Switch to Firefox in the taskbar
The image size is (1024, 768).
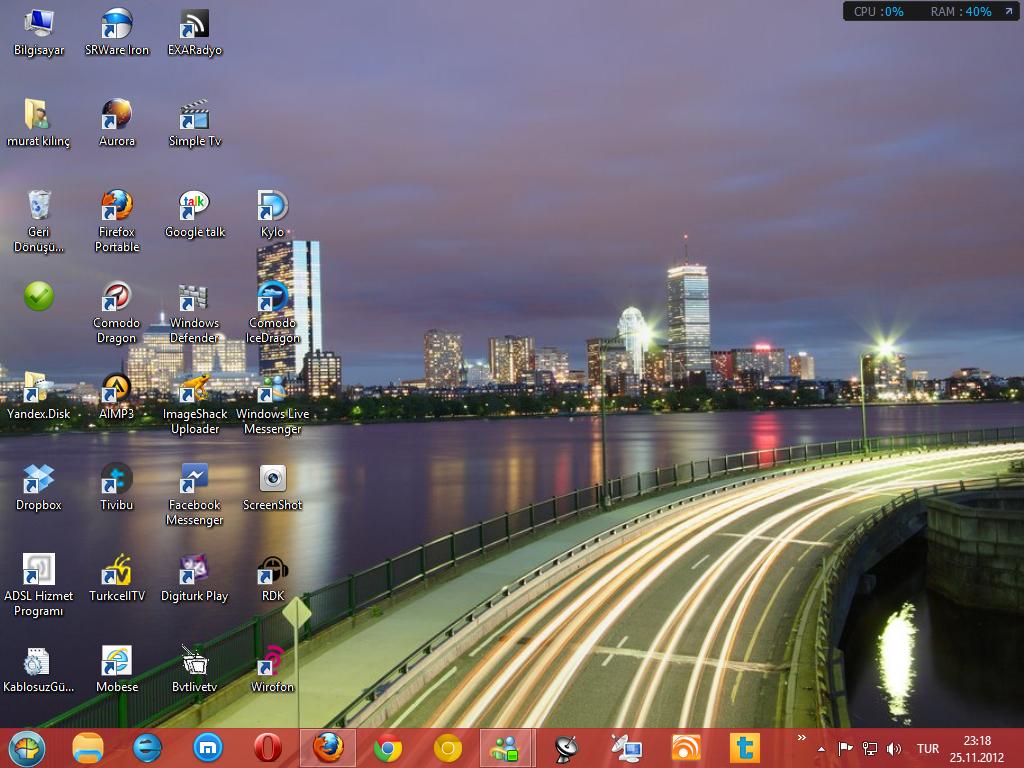(x=327, y=747)
